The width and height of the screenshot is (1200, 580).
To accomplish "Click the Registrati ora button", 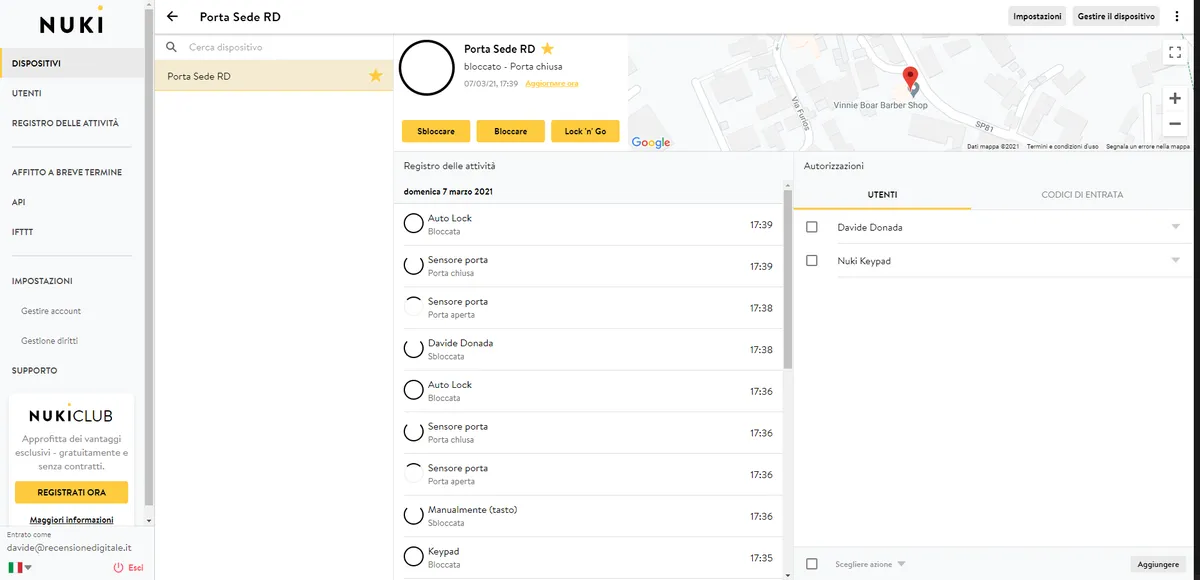I will (72, 492).
